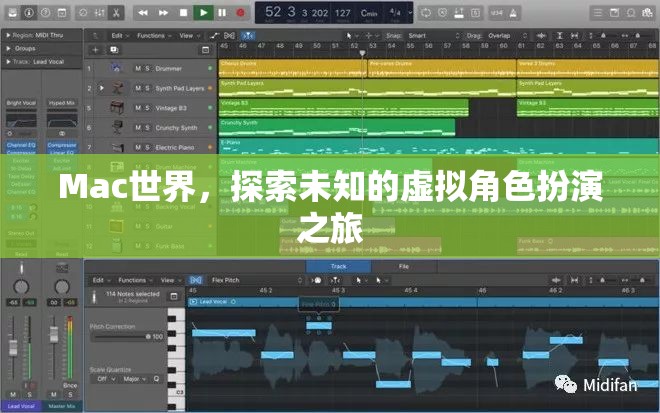Toggle the Metronome click button
This screenshot has height=413, width=660.
tap(513, 13)
